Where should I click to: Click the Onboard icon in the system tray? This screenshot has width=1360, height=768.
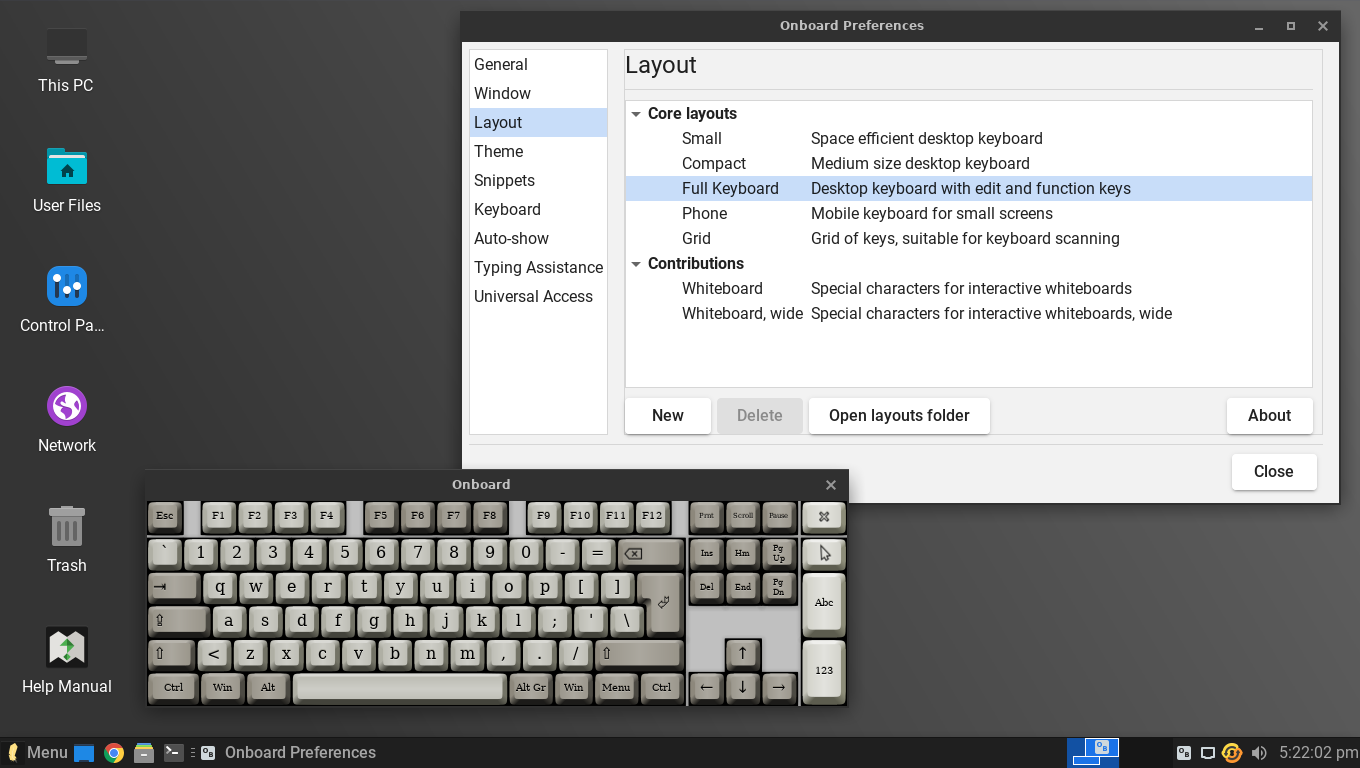tap(1184, 752)
